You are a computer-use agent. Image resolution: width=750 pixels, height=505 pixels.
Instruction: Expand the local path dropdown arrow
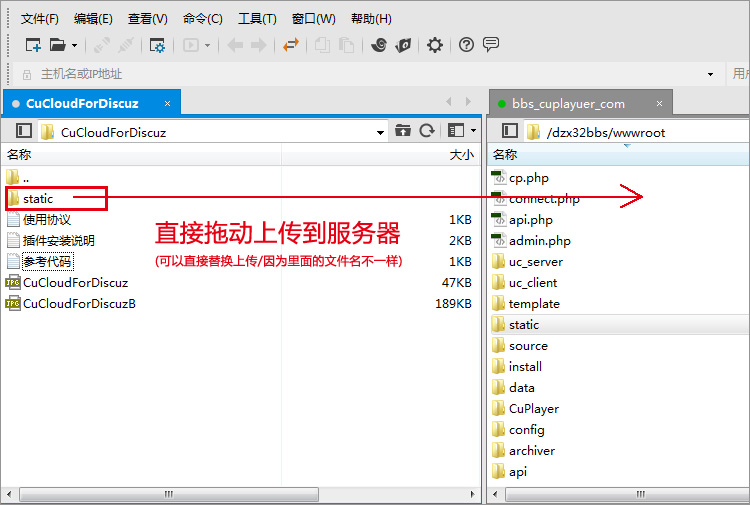380,132
